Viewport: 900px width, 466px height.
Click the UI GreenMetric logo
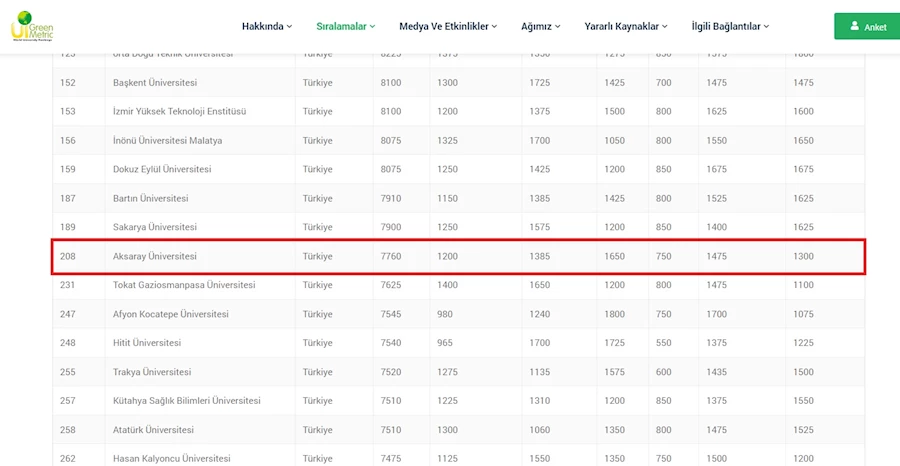coord(32,26)
